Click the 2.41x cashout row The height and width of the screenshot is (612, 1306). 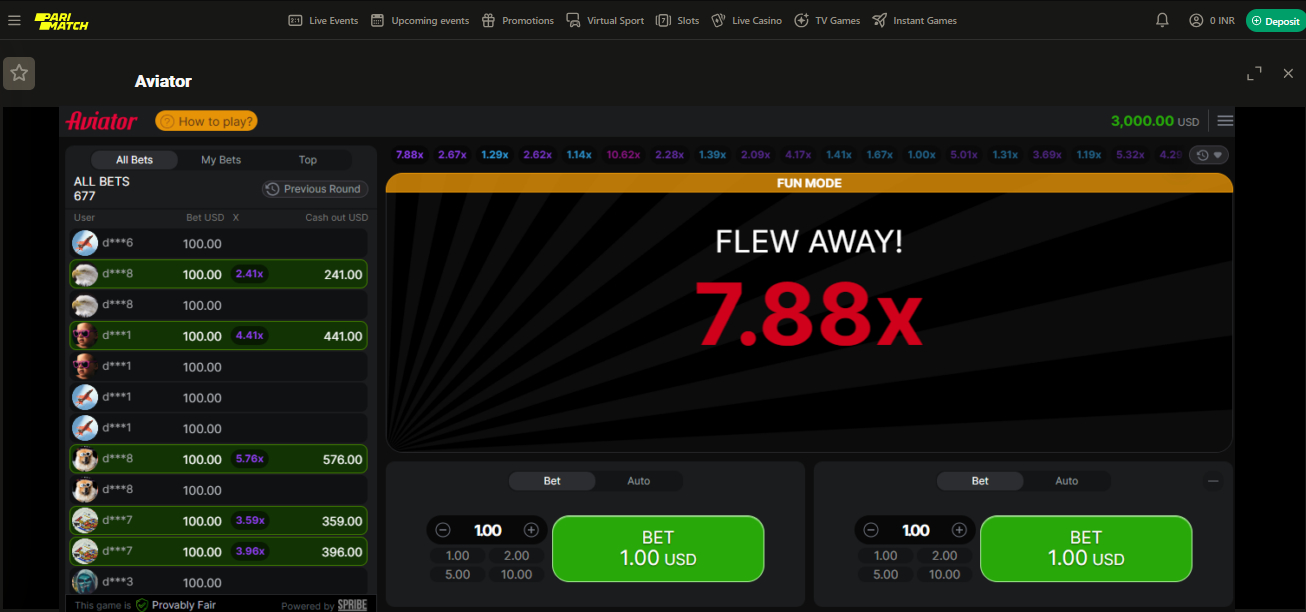218,274
